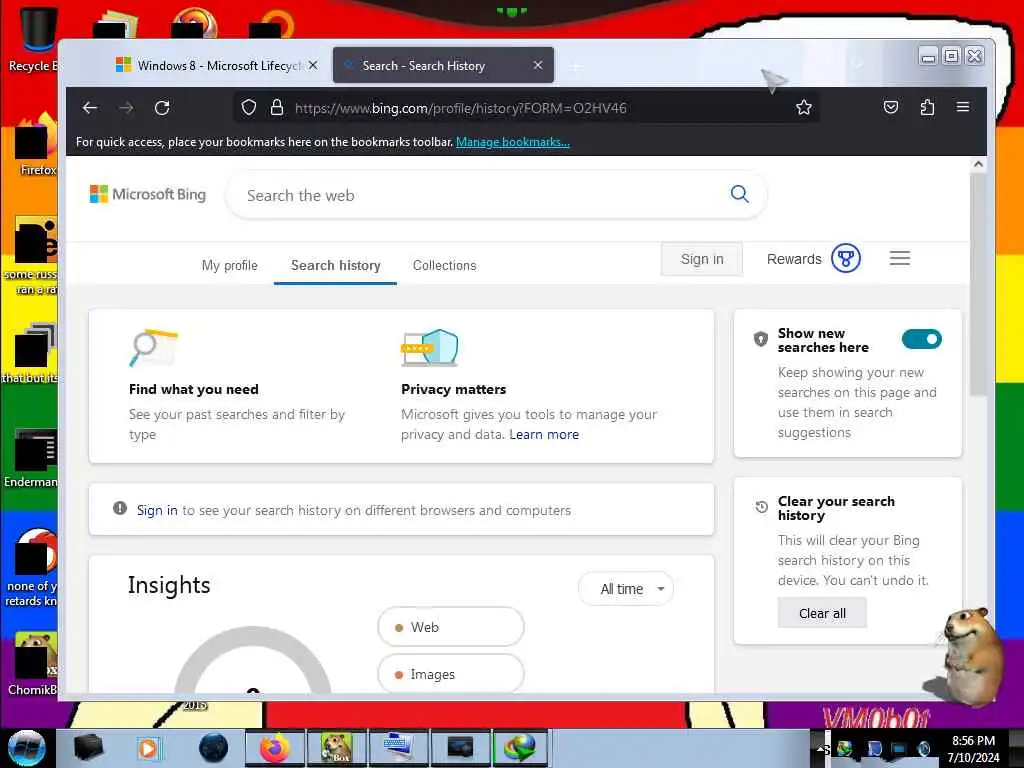Image resolution: width=1024 pixels, height=768 pixels.
Task: Open the Save to Pocket icon
Action: click(x=891, y=107)
